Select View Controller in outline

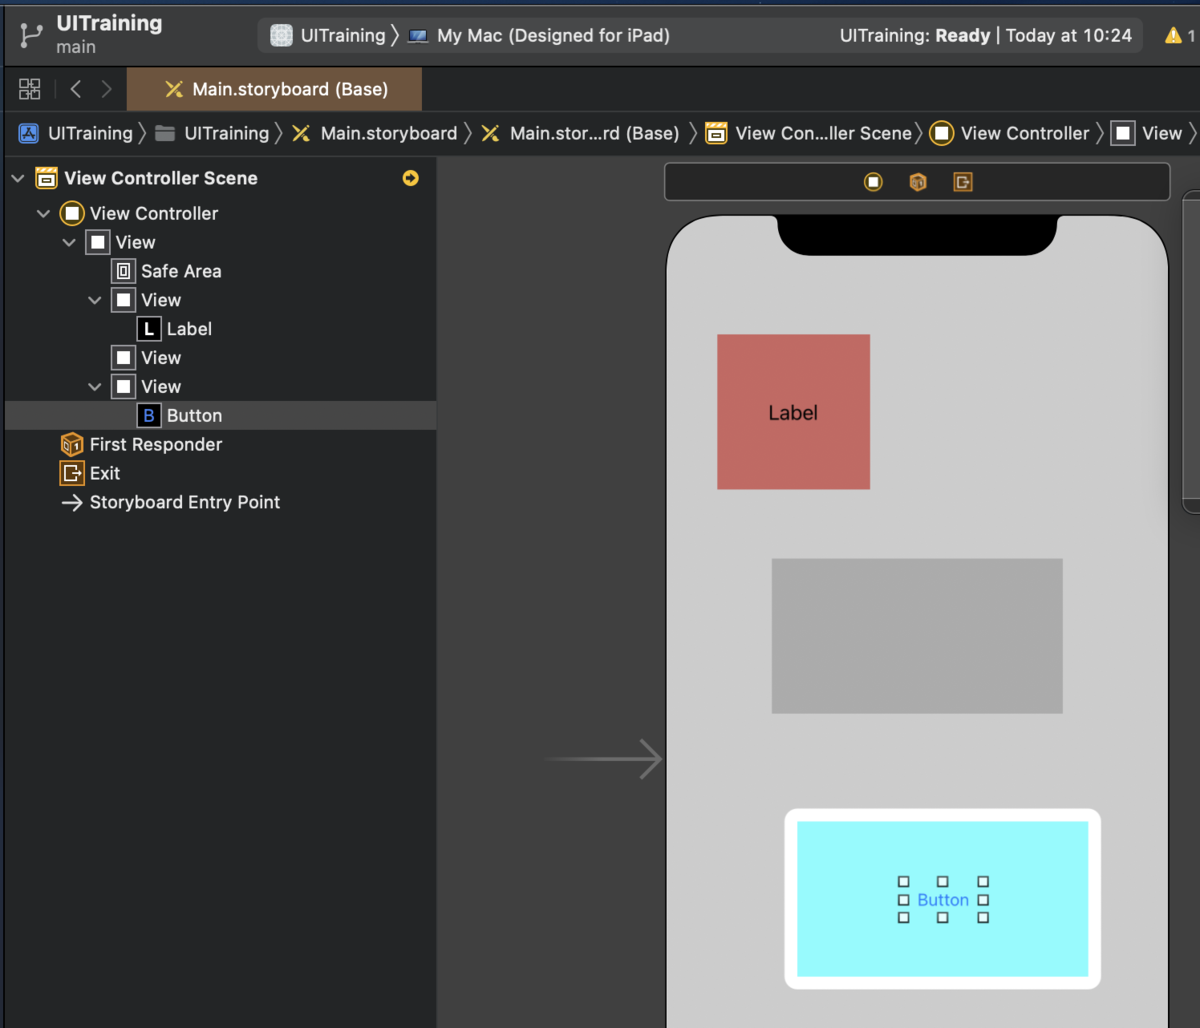(x=220, y=213)
